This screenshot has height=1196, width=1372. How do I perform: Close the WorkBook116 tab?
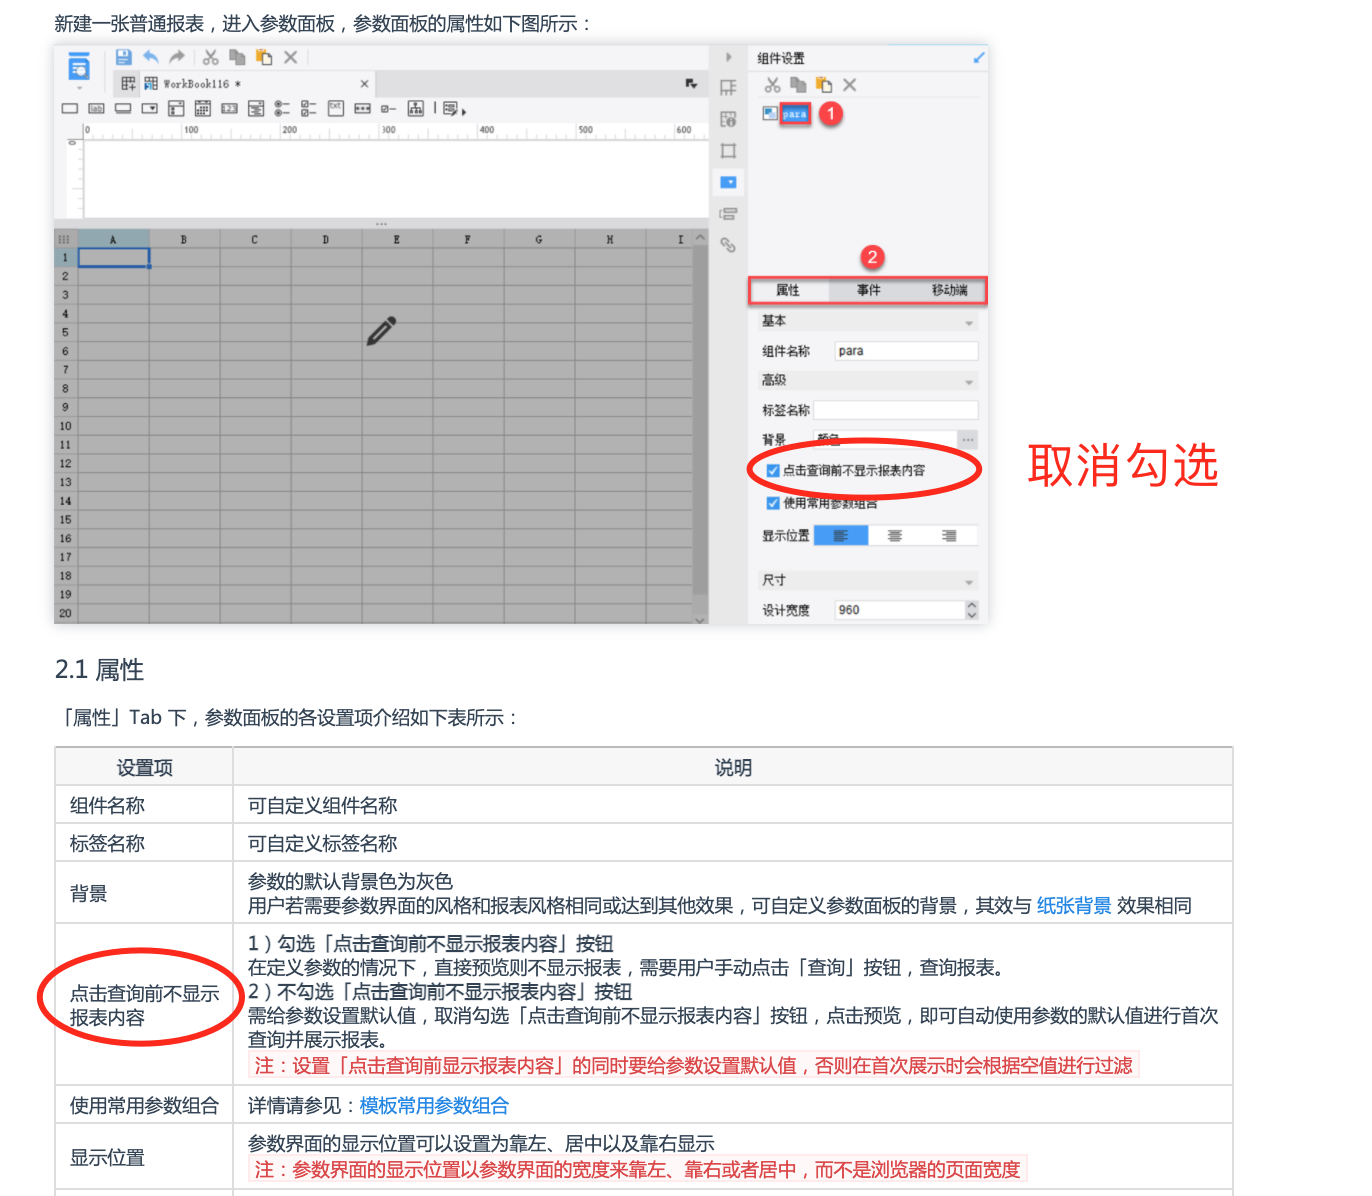(x=364, y=84)
